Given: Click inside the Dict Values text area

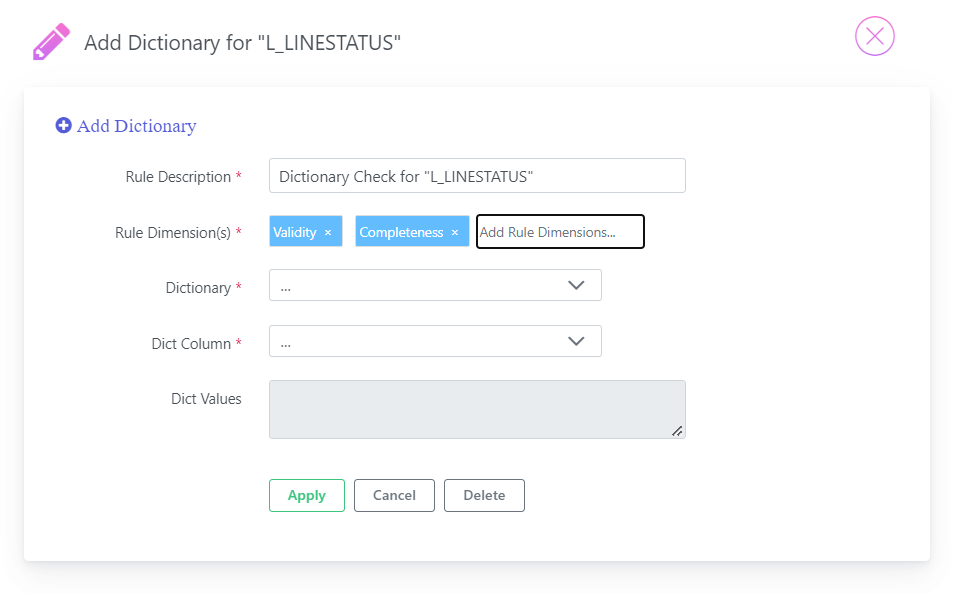Looking at the screenshot, I should click(477, 410).
